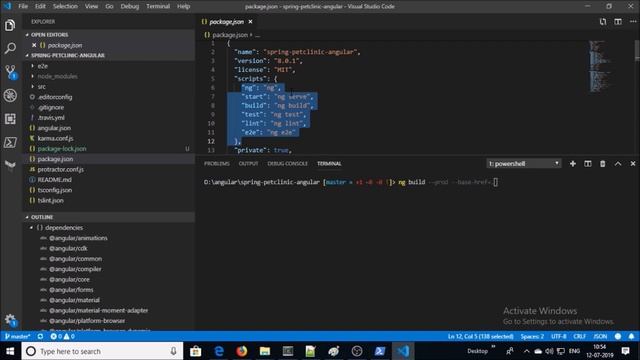
Task: Open the Selection menu
Action: [x=65, y=6]
